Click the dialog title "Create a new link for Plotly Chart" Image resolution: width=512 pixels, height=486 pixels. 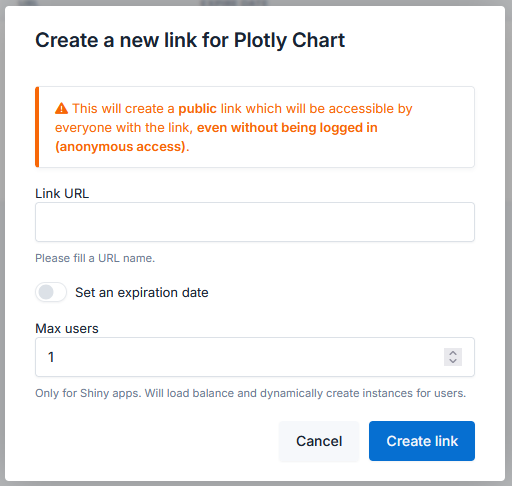click(x=190, y=40)
